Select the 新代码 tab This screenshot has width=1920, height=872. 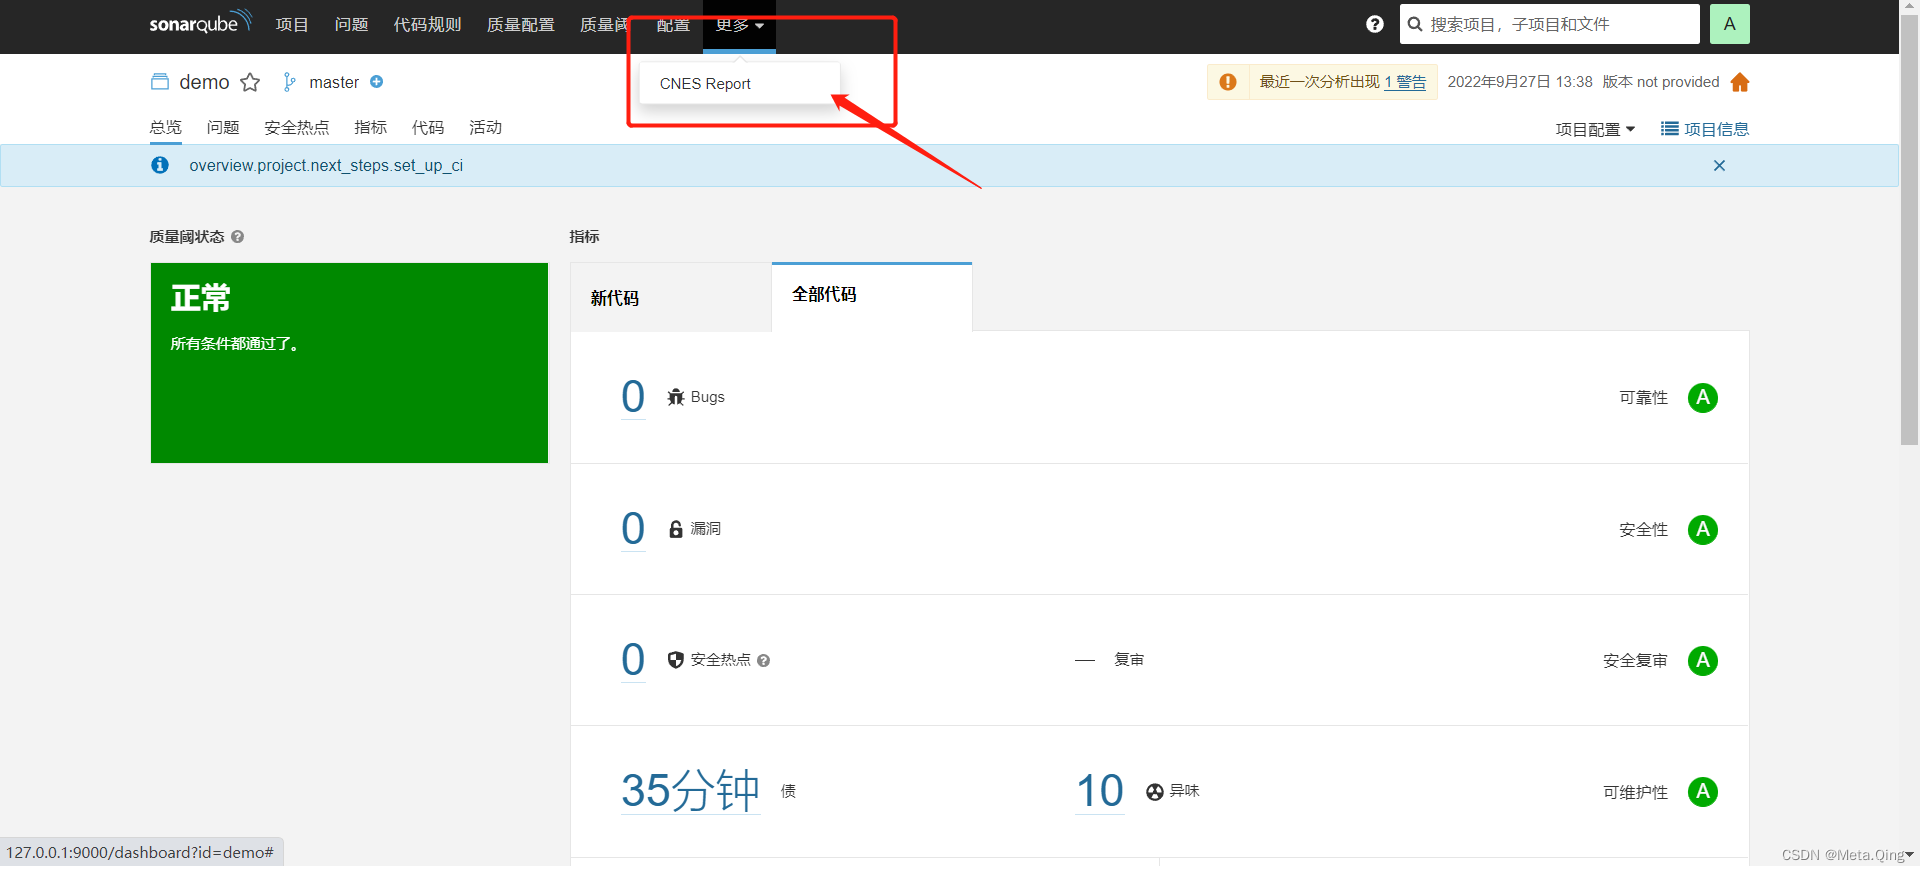(x=671, y=298)
